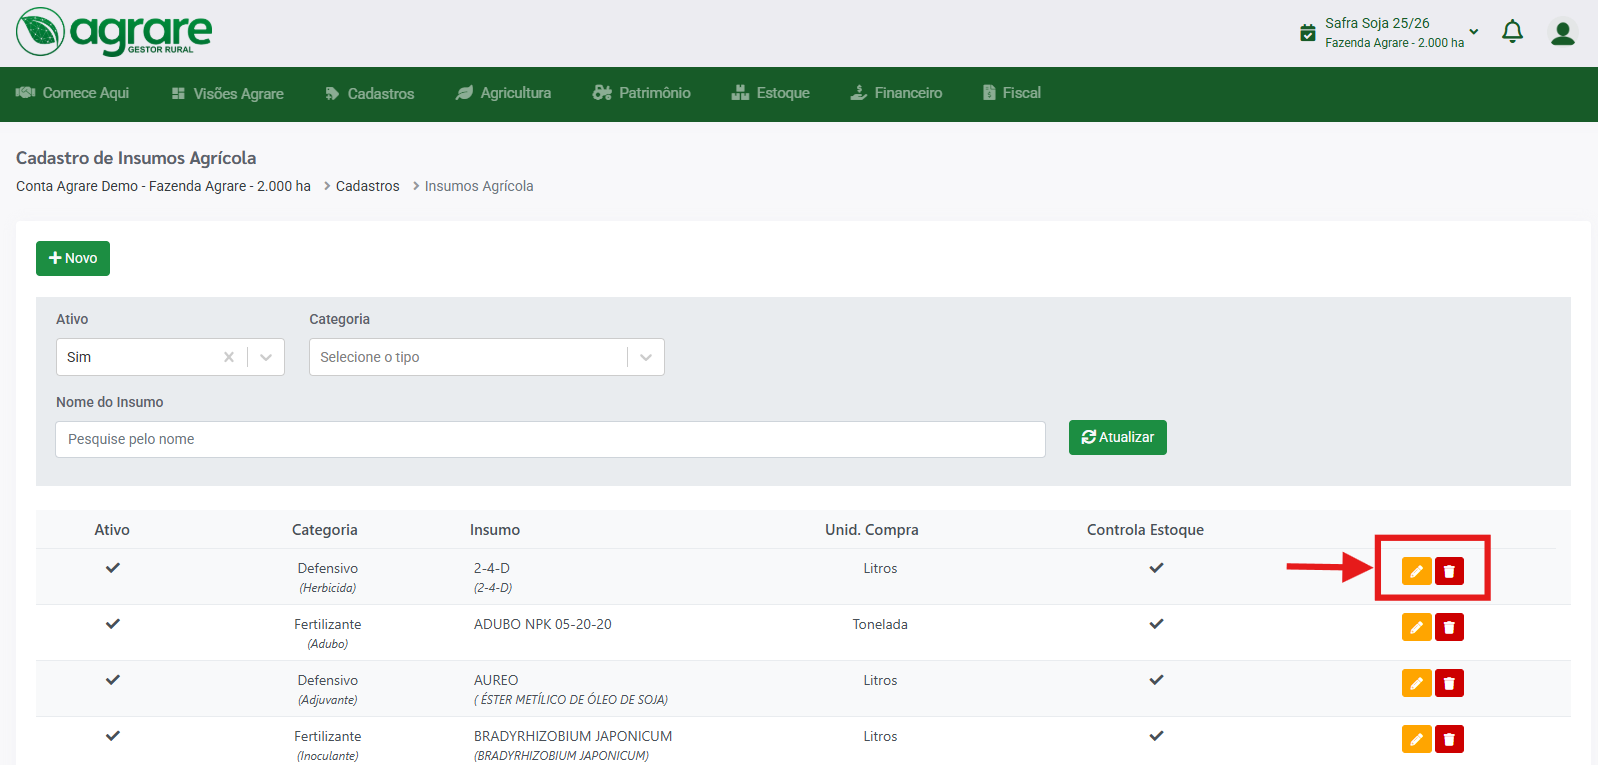This screenshot has height=765, width=1598.
Task: Open the Cadastros menu
Action: coord(369,93)
